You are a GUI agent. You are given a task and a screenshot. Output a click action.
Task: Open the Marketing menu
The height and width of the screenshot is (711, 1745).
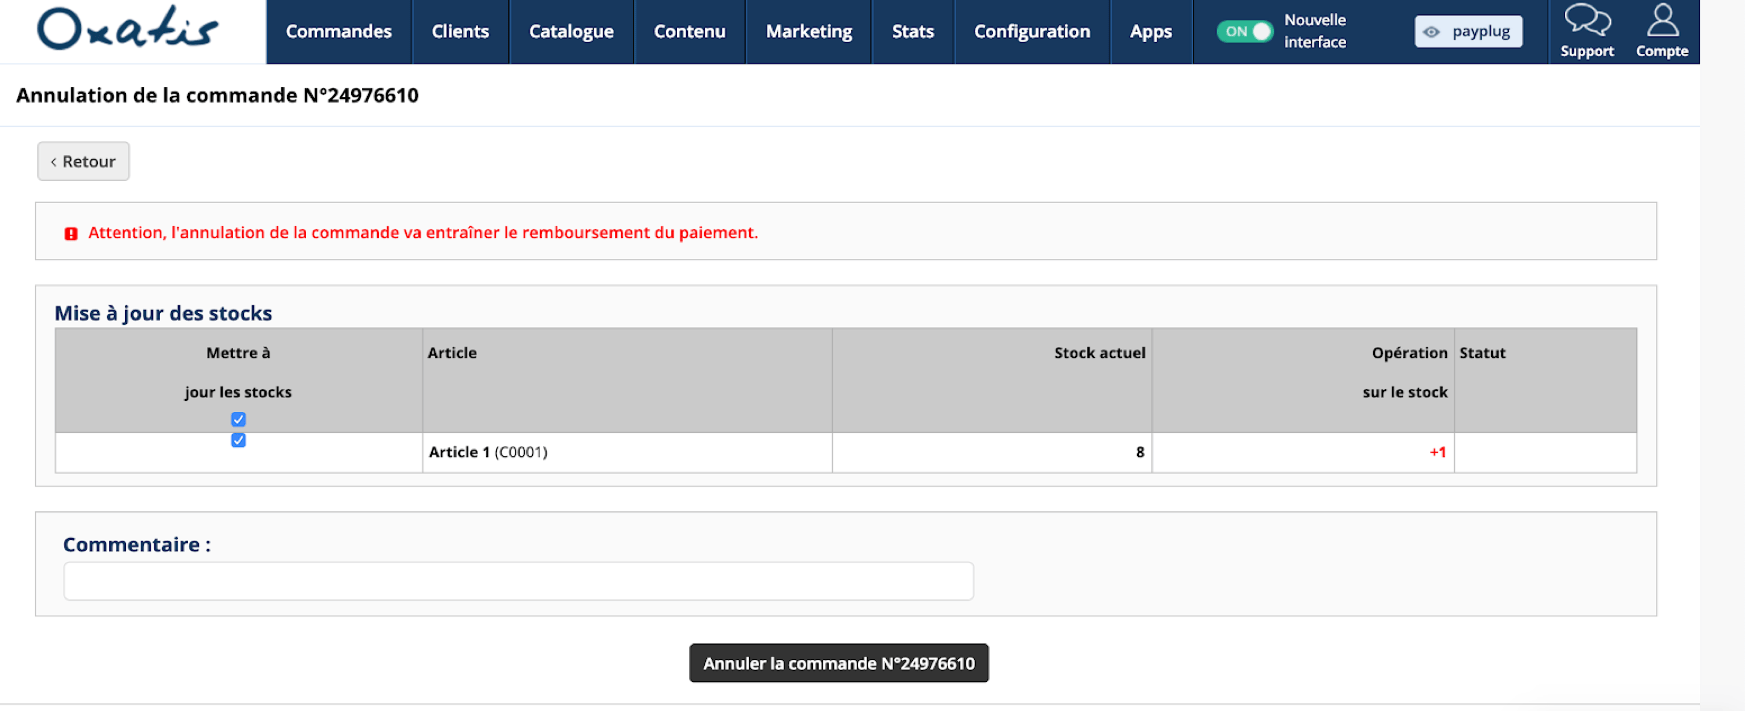coord(809,32)
